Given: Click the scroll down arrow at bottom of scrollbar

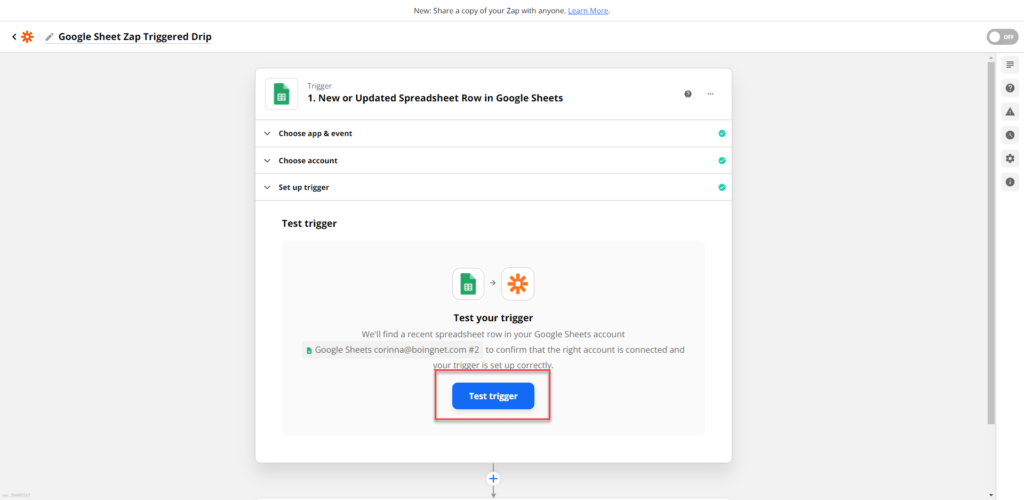Looking at the screenshot, I should pos(991,495).
